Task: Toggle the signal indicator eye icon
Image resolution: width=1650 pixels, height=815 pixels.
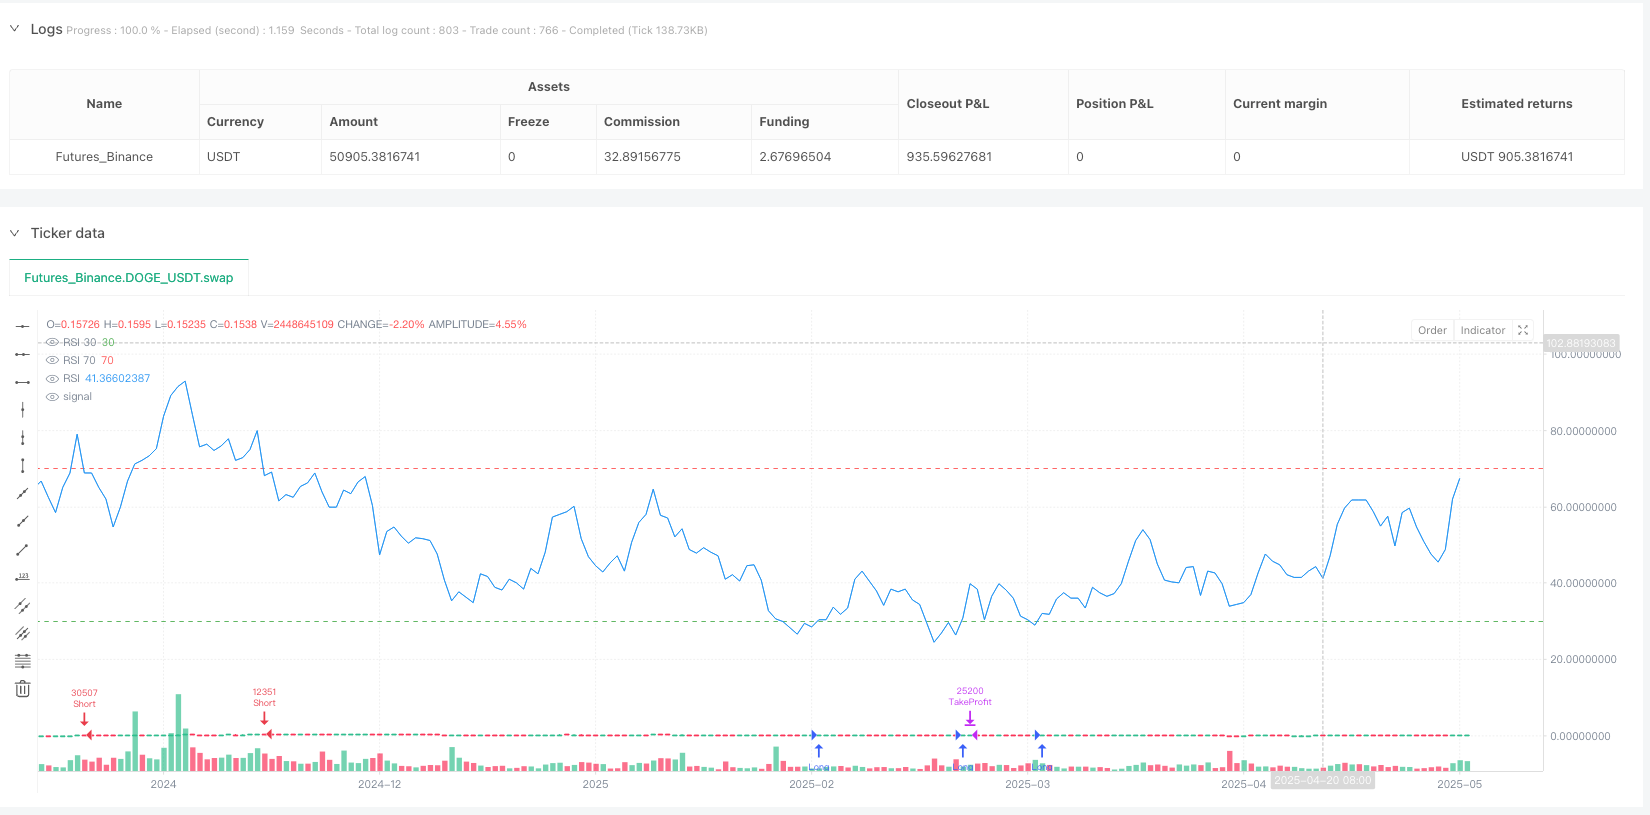Action: pyautogui.click(x=53, y=397)
